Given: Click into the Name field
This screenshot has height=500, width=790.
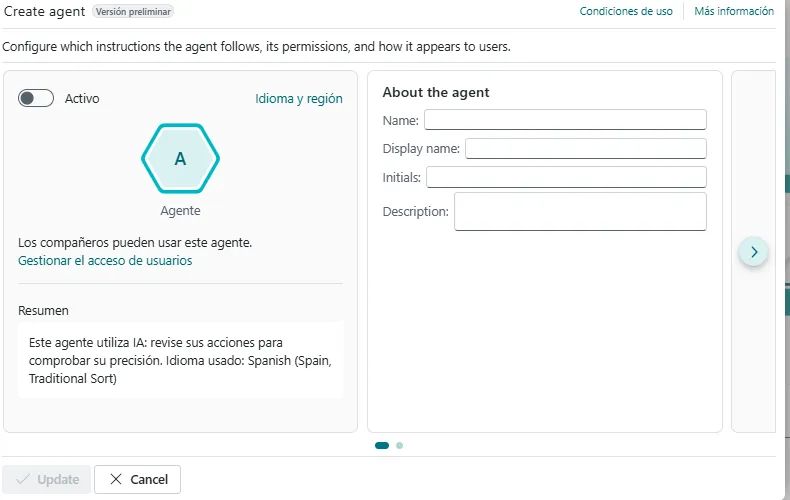Looking at the screenshot, I should coord(565,120).
